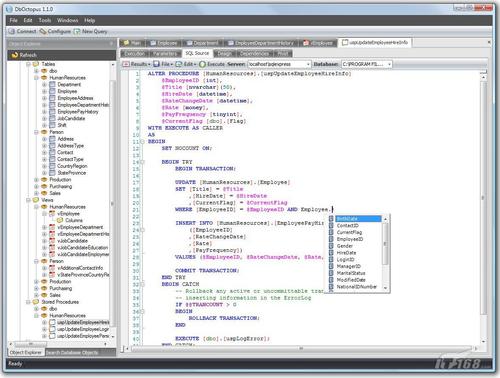
Task: Open Configure from the main toolbar
Action: pyautogui.click(x=55, y=31)
